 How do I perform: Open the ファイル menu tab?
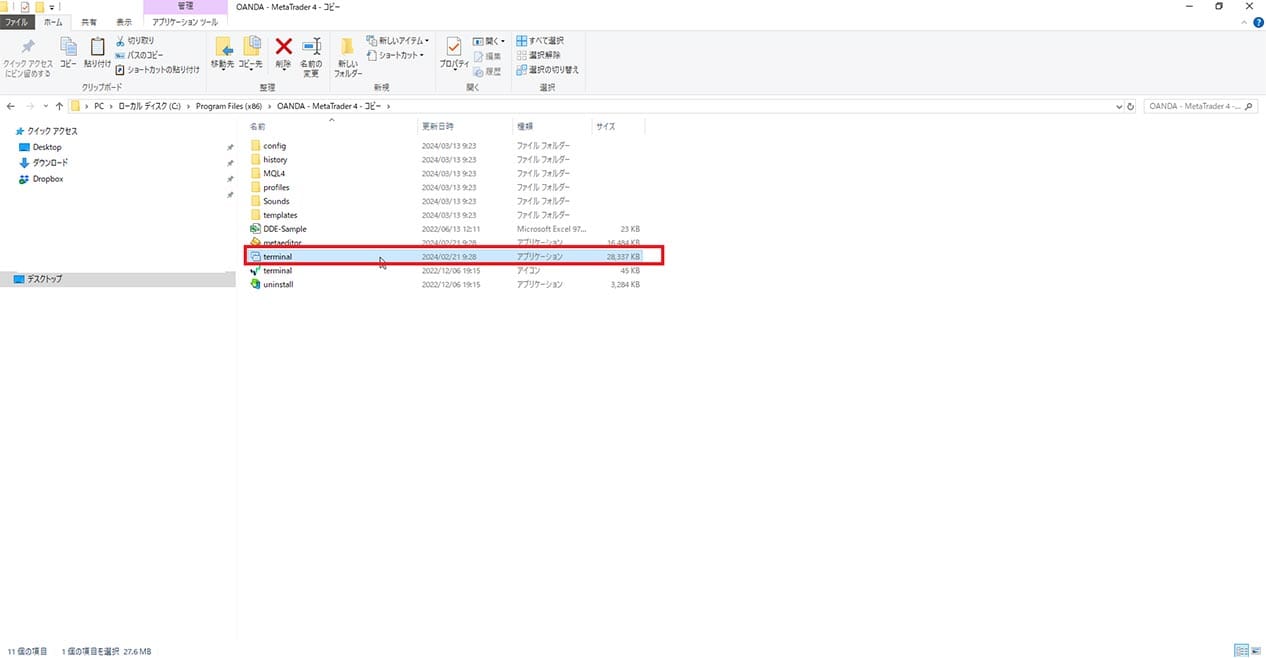coord(19,21)
